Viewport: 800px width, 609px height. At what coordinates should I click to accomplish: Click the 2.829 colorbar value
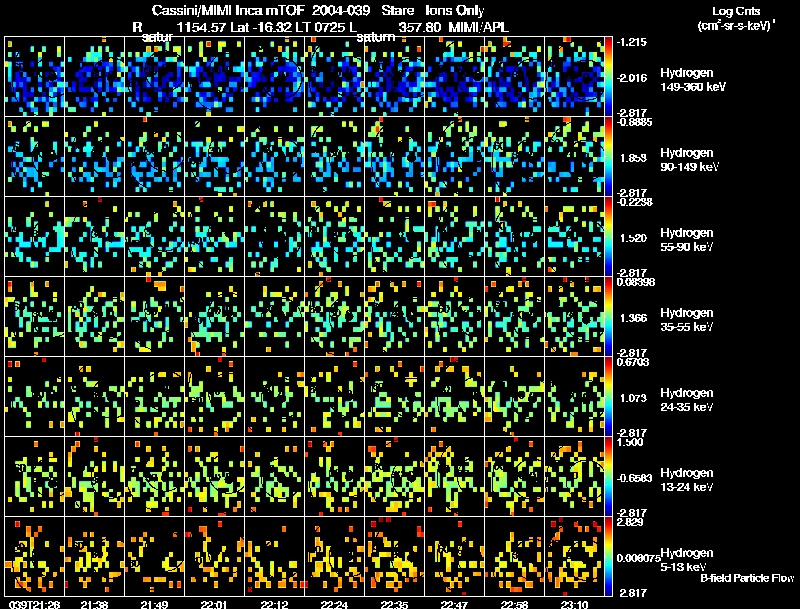pos(631,522)
